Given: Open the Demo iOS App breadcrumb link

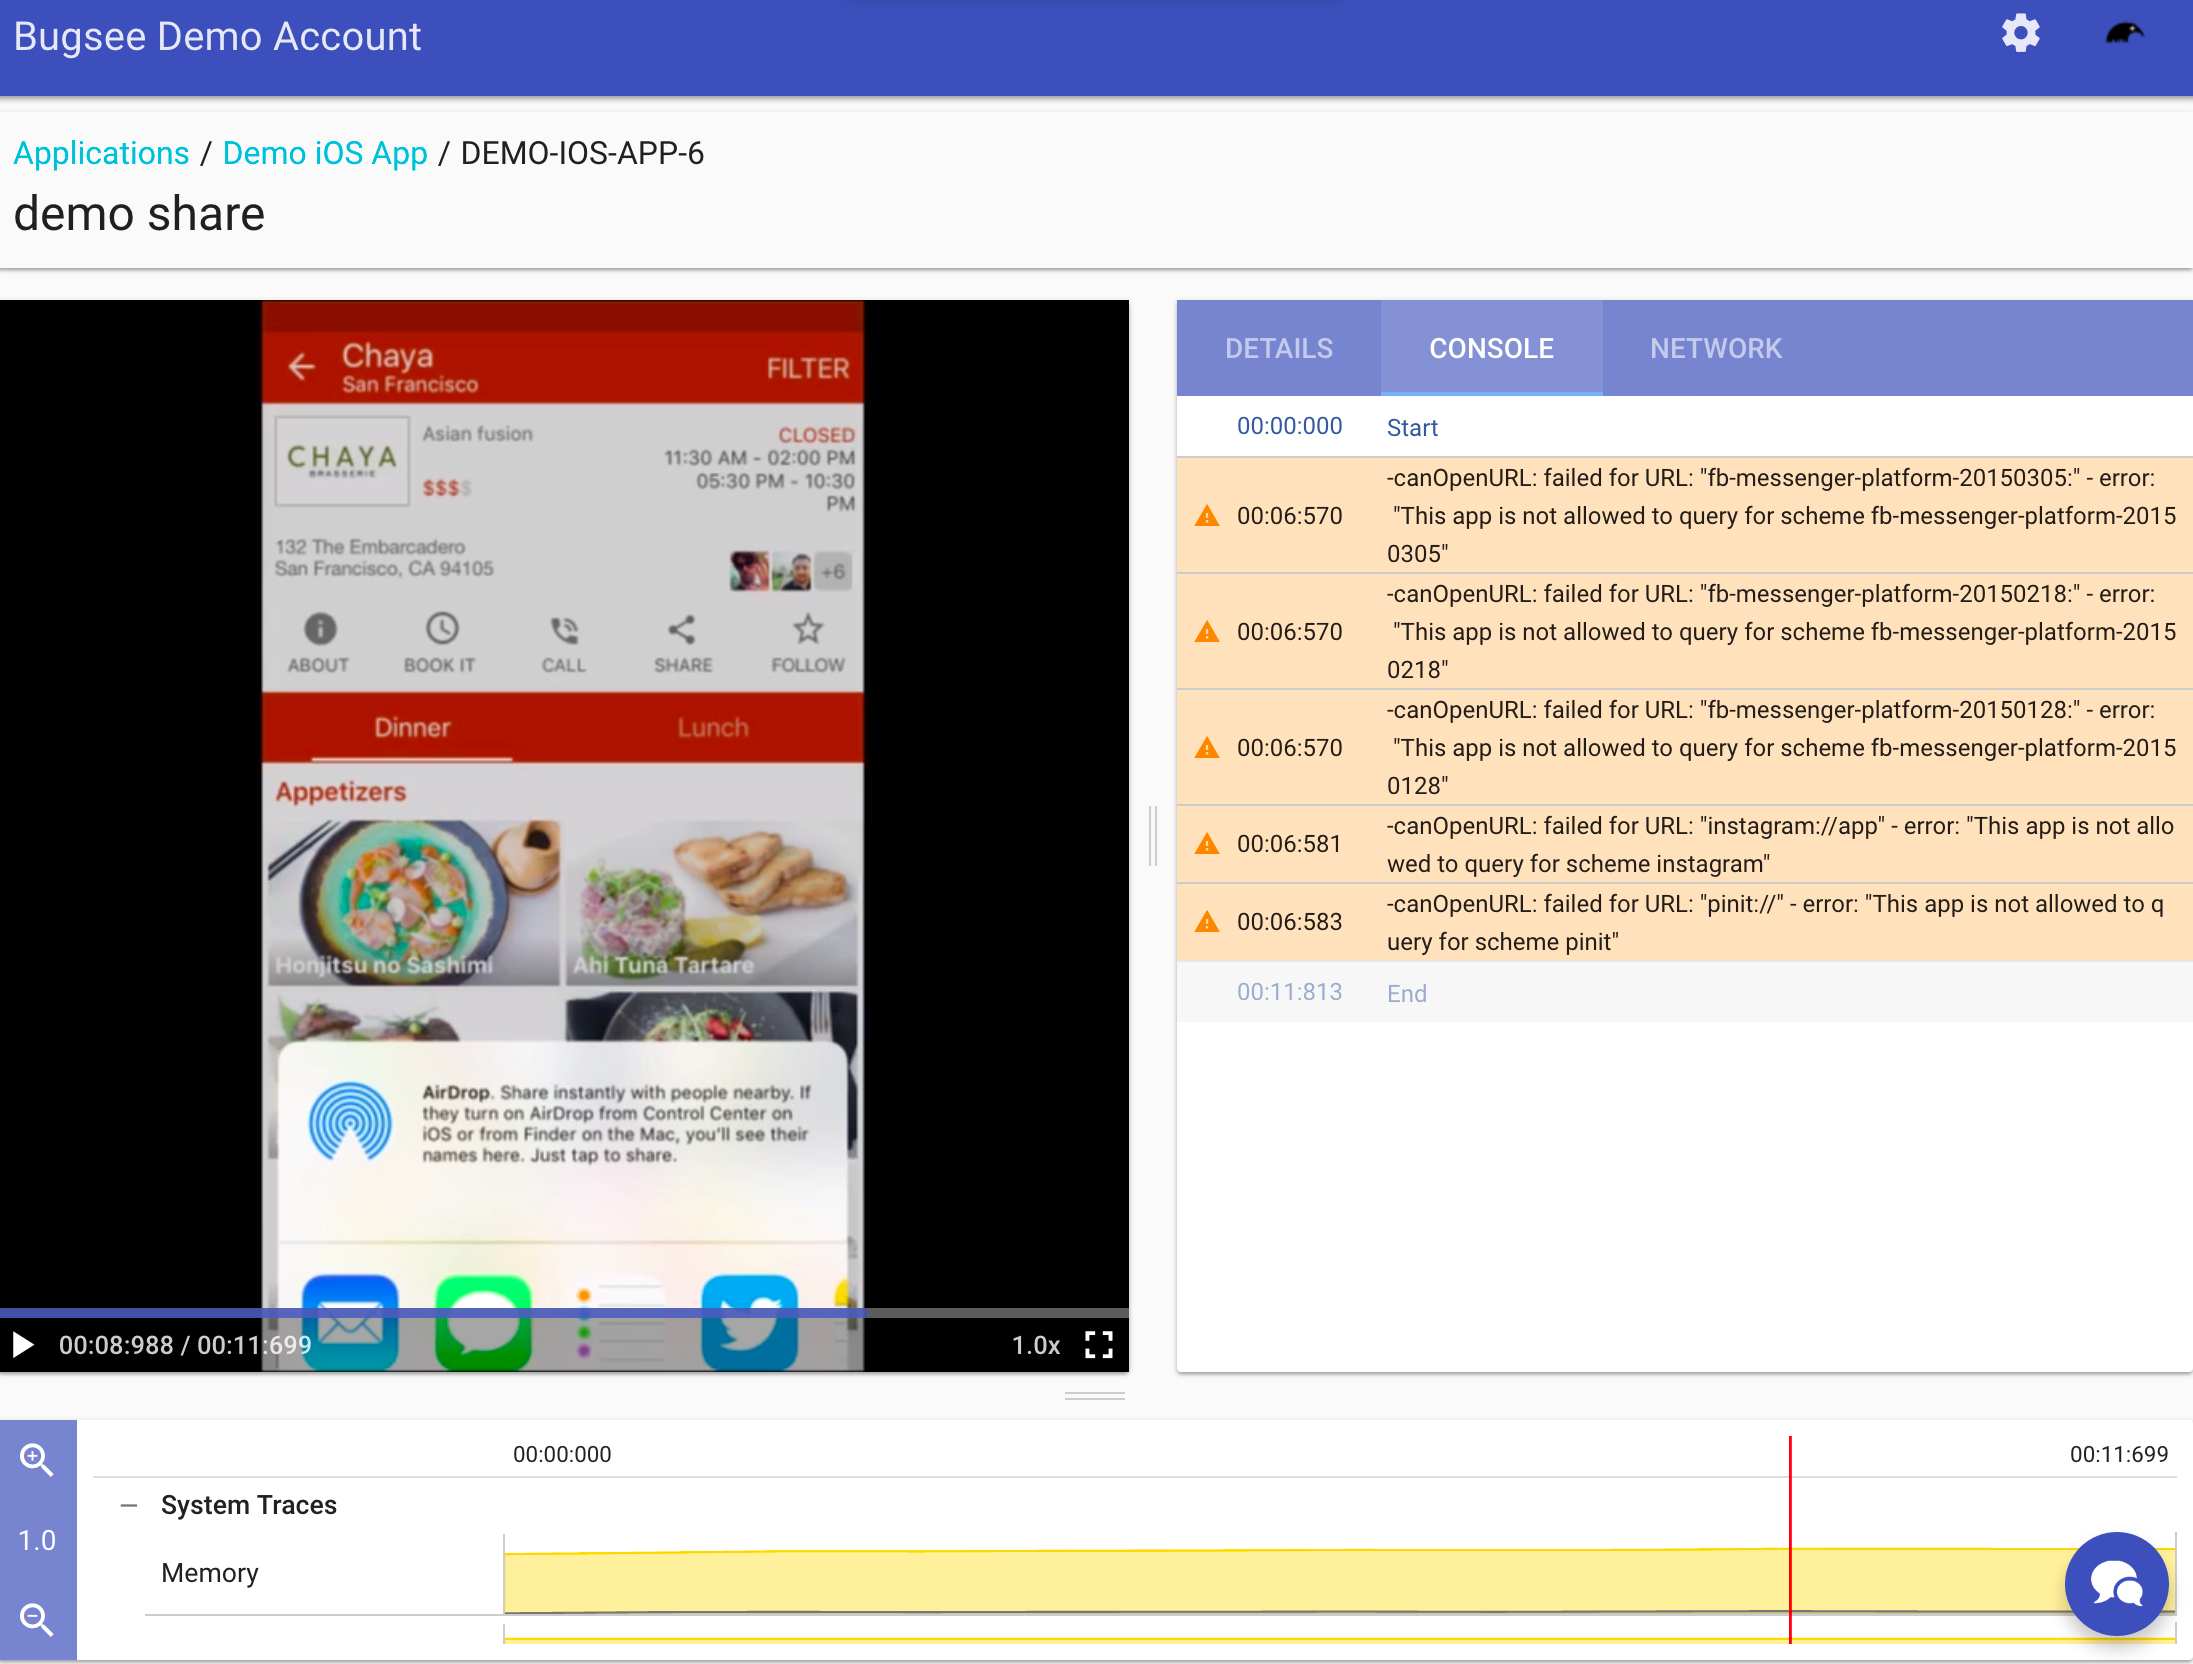Looking at the screenshot, I should coord(325,153).
